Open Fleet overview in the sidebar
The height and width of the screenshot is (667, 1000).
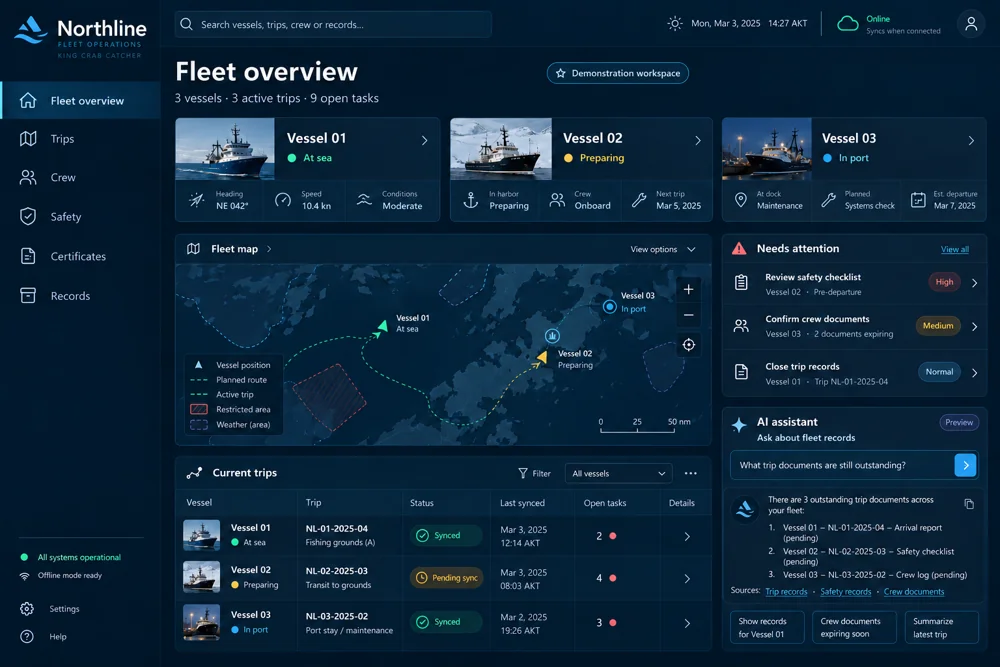click(x=80, y=101)
